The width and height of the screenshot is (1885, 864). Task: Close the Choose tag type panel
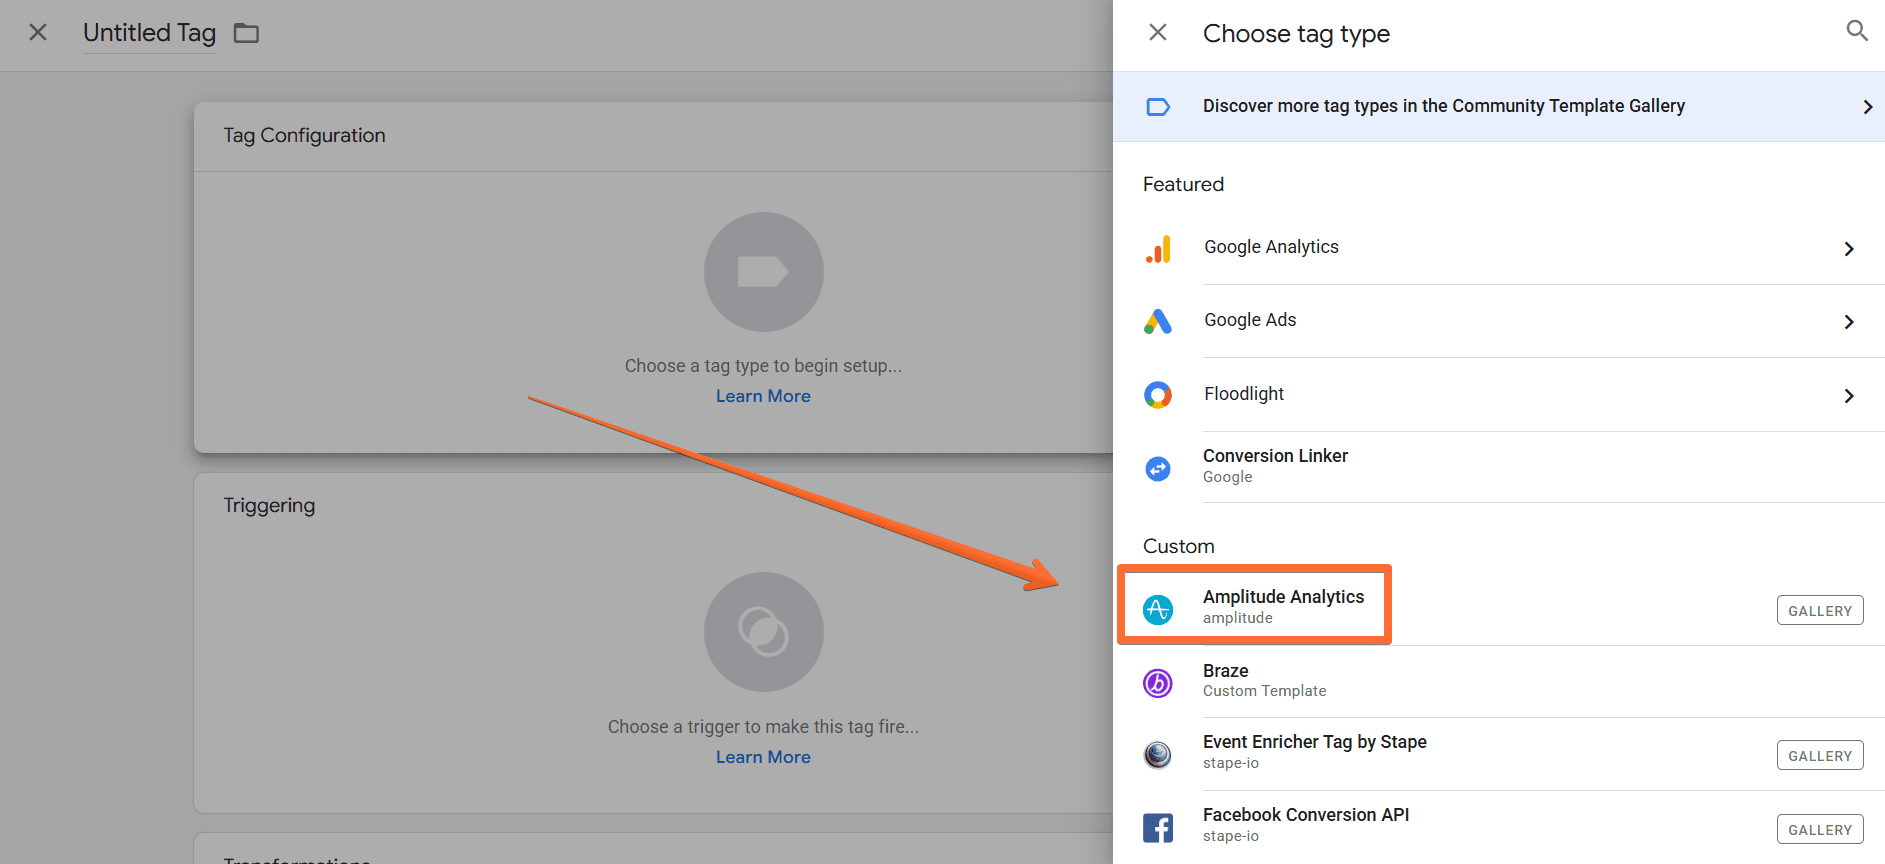coord(1158,32)
